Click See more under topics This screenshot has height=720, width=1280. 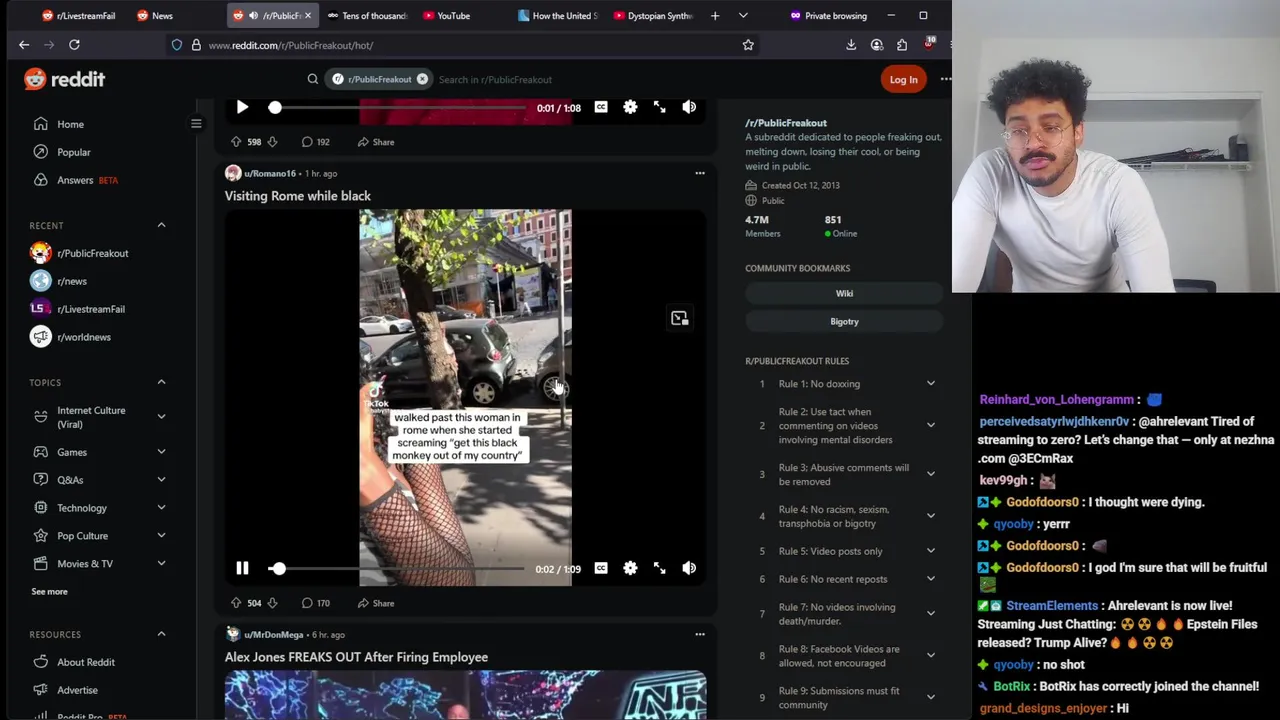point(49,592)
